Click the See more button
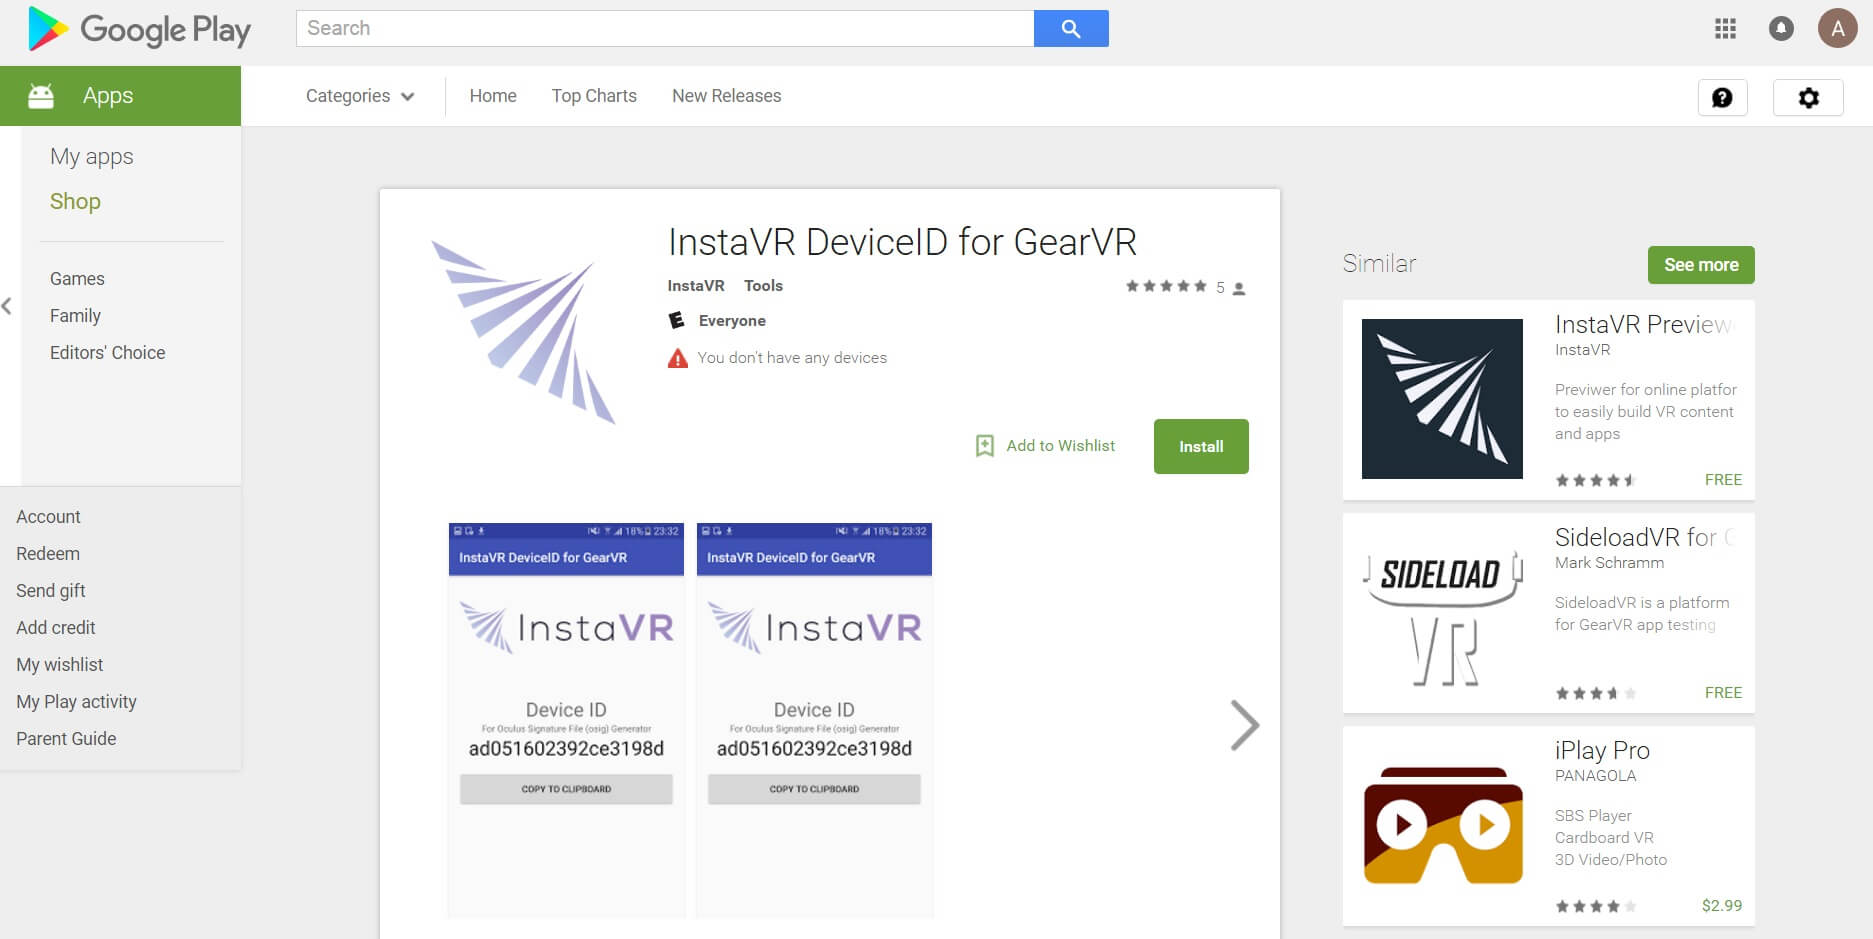 [x=1701, y=265]
